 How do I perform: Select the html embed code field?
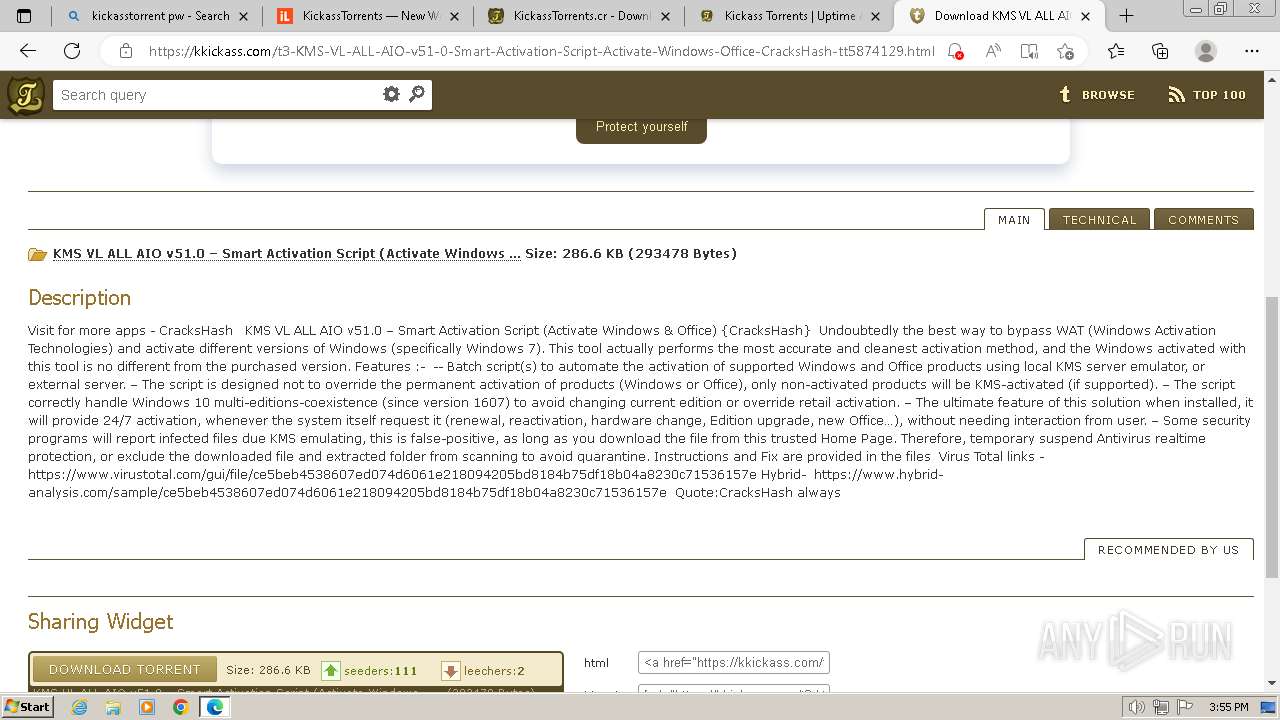click(734, 662)
